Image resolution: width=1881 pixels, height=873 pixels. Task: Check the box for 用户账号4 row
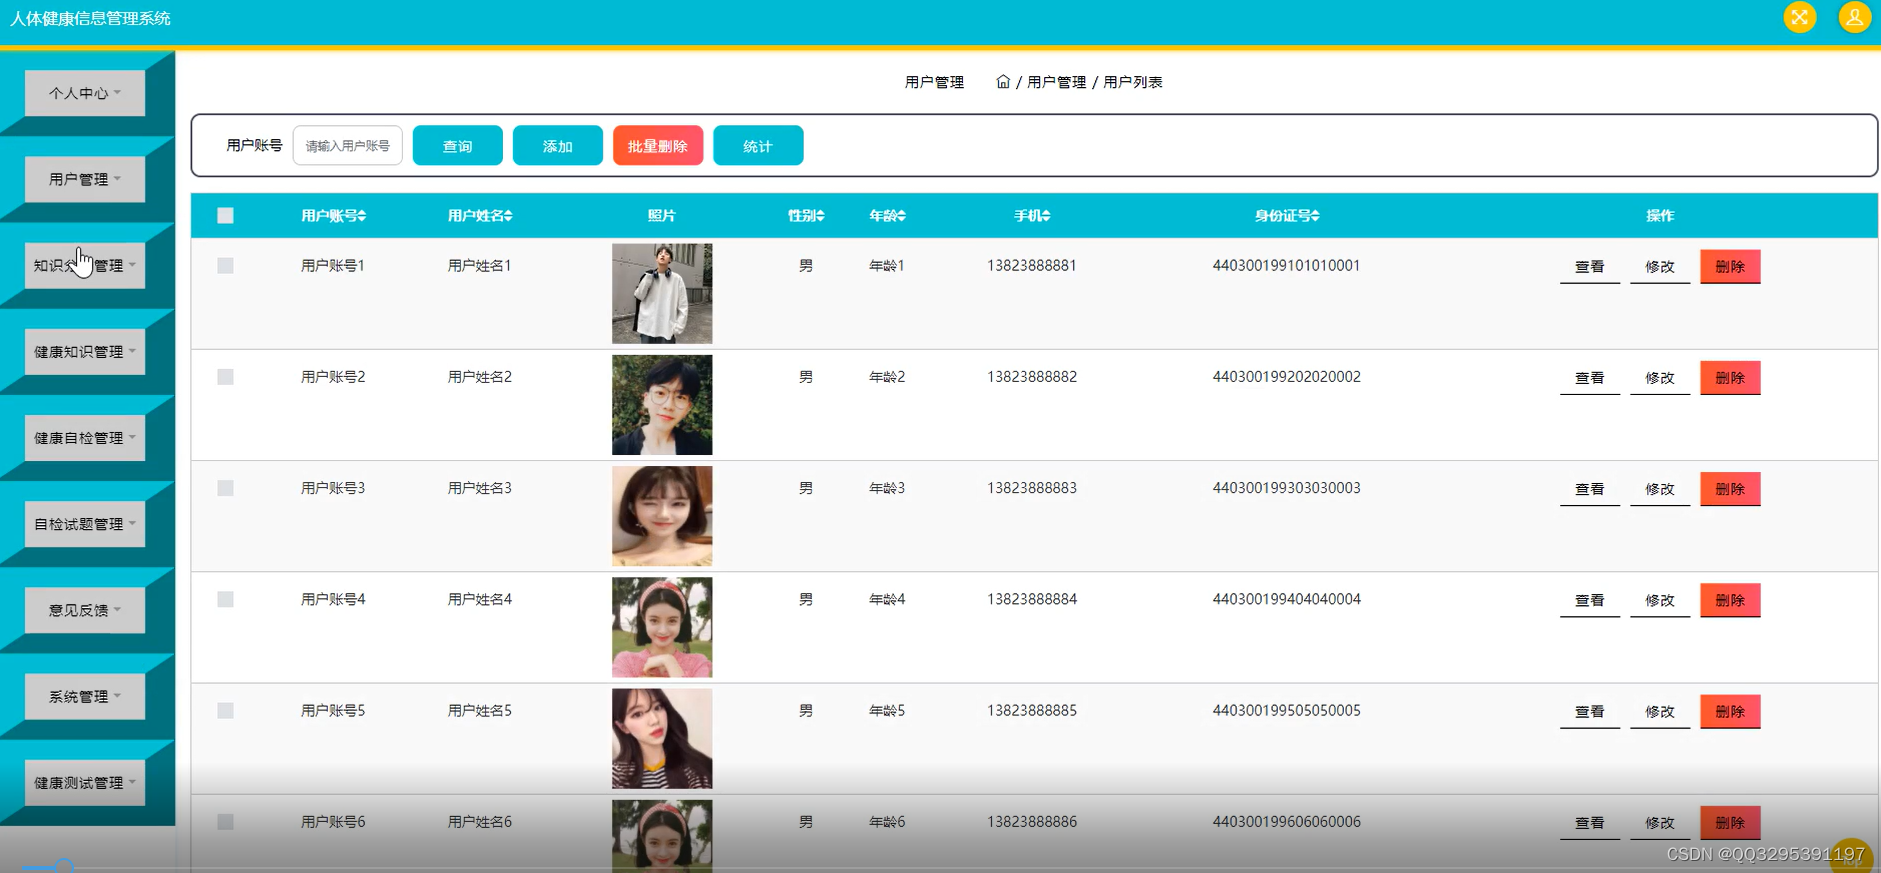tap(225, 599)
